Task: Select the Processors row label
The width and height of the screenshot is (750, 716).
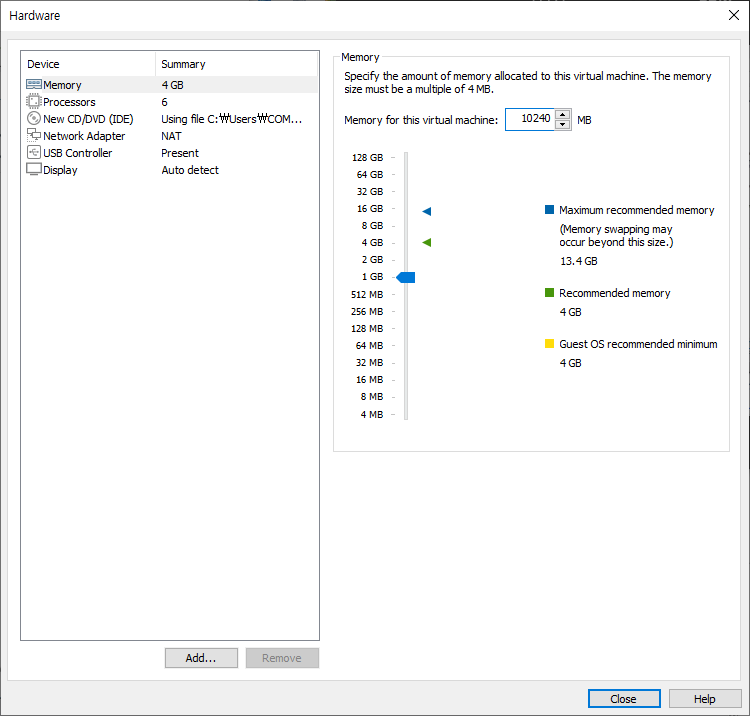Action: [69, 102]
